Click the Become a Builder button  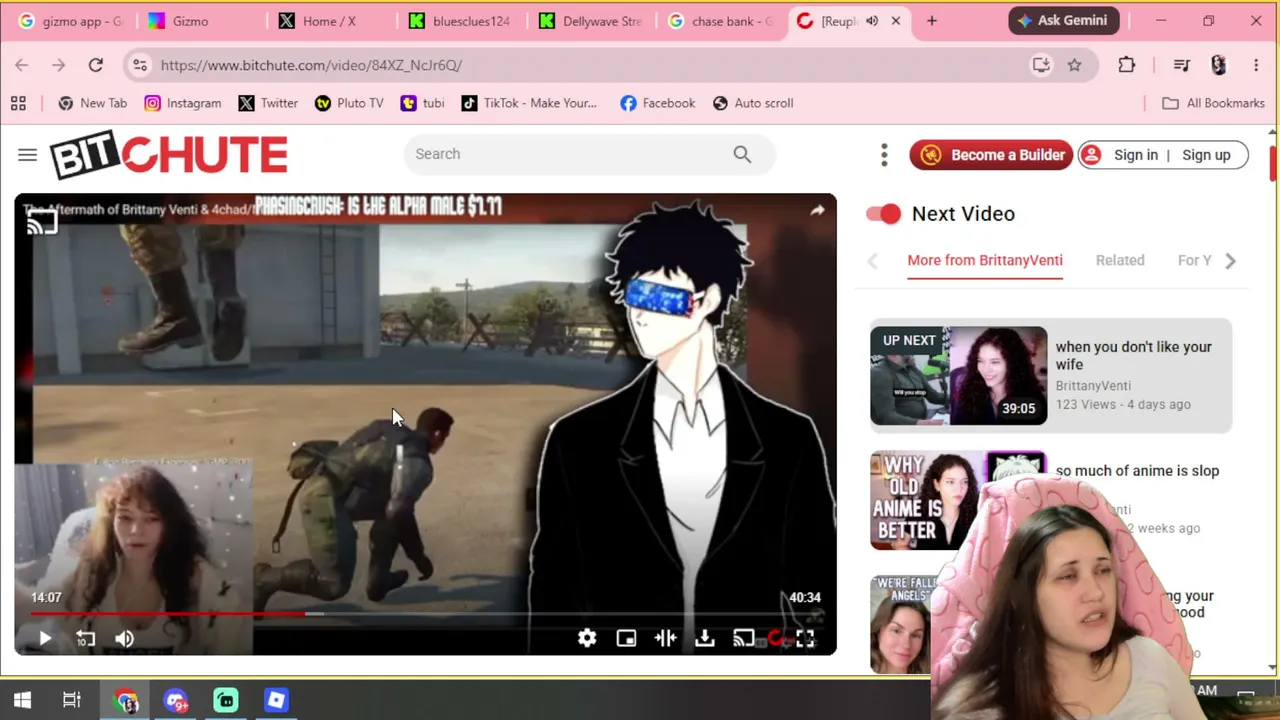991,155
